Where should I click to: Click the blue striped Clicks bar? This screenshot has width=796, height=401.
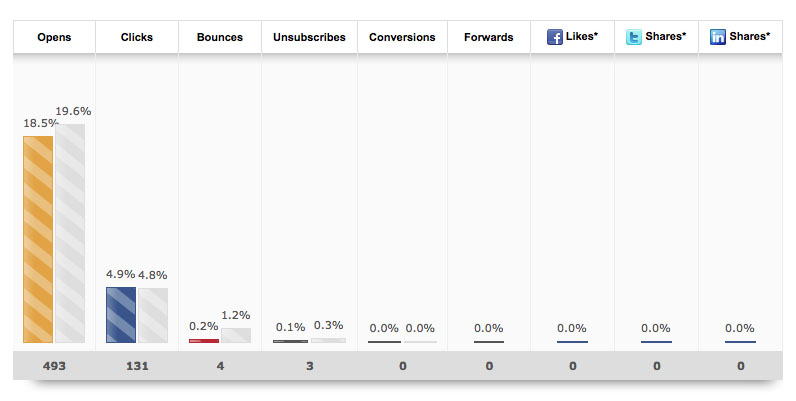pyautogui.click(x=121, y=315)
